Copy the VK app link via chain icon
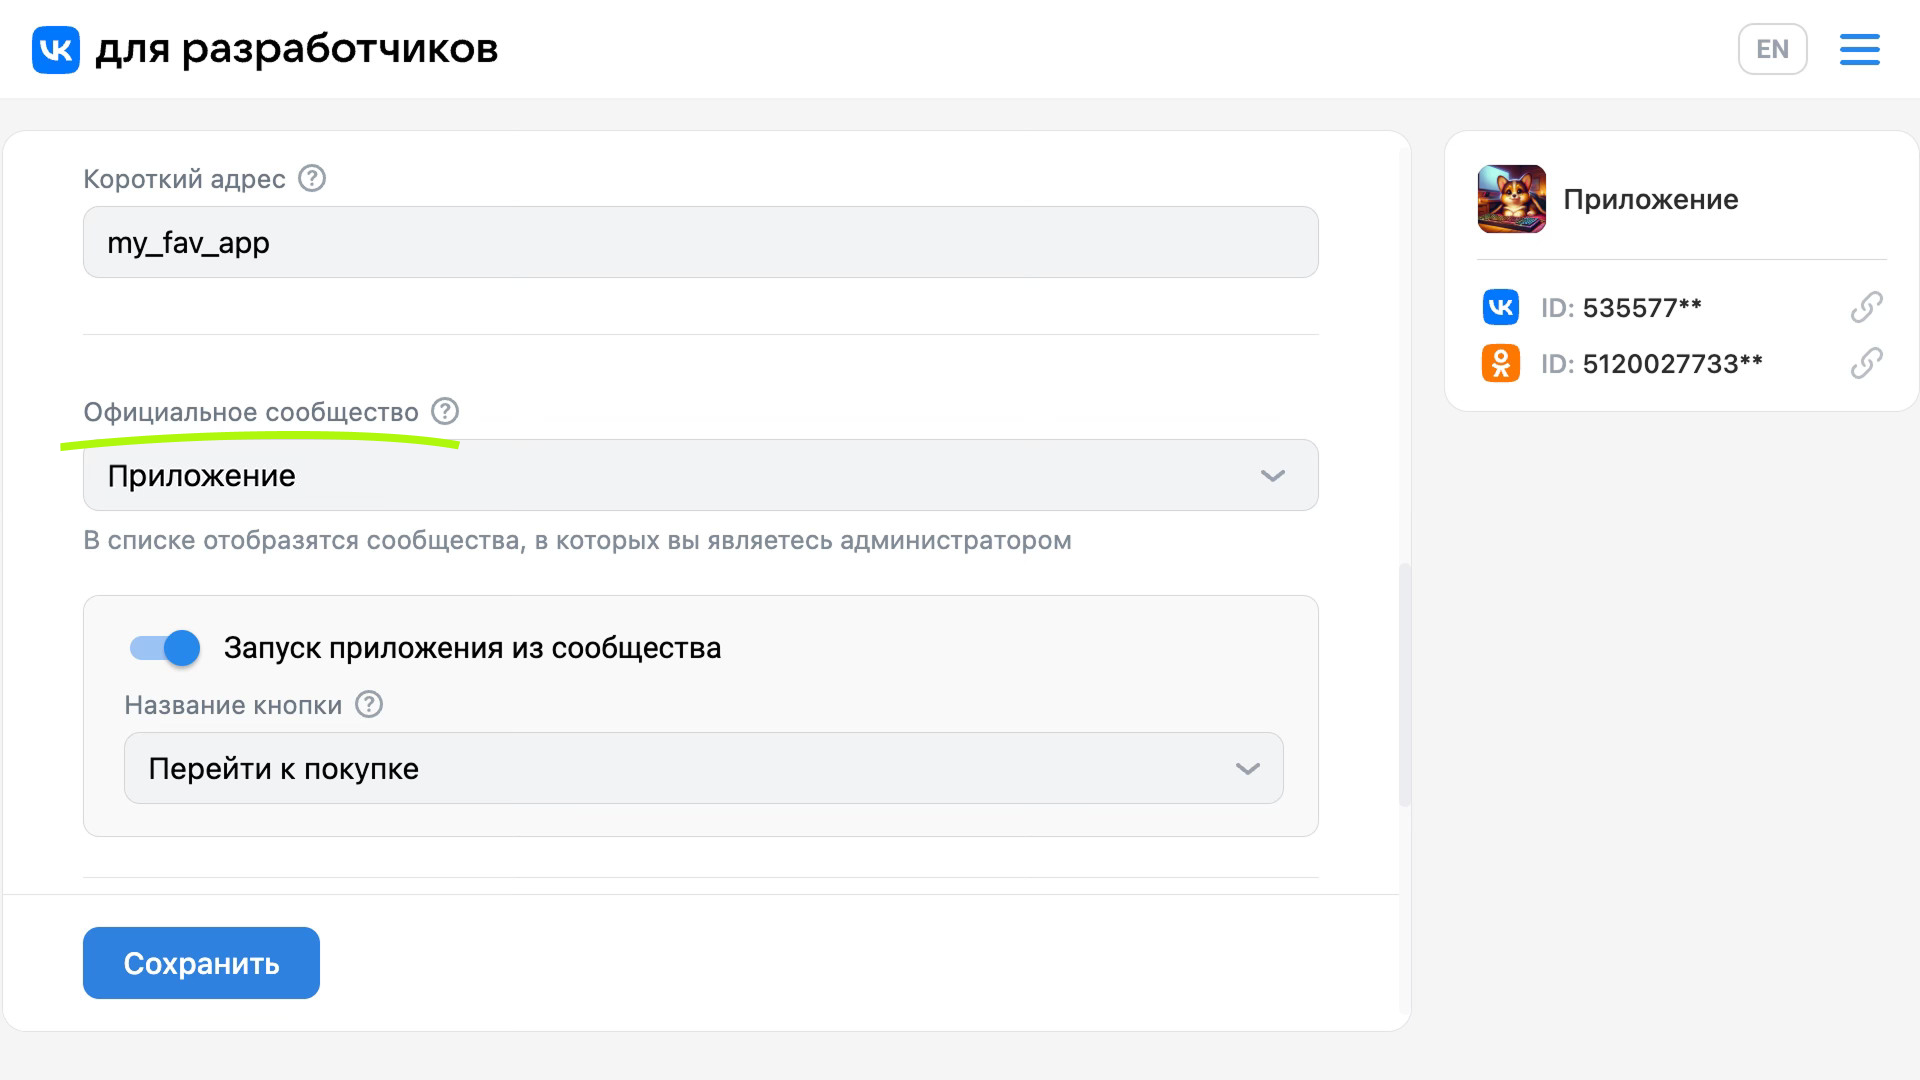 point(1866,307)
